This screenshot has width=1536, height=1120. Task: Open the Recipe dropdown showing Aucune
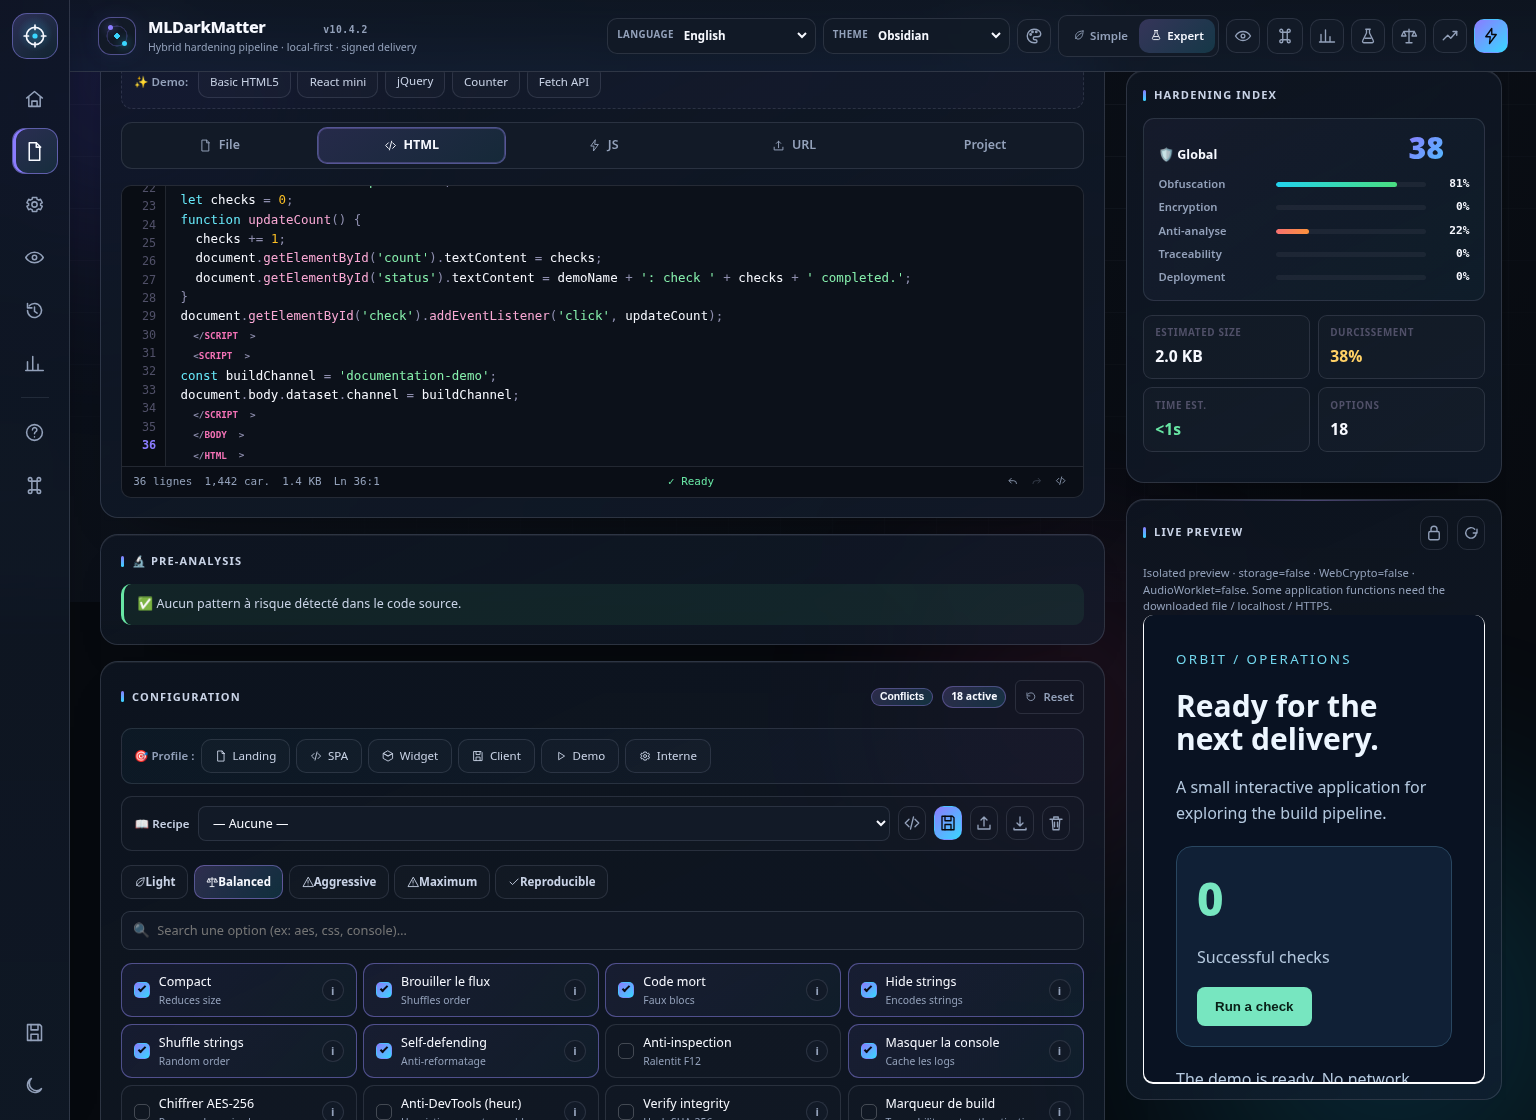(544, 823)
